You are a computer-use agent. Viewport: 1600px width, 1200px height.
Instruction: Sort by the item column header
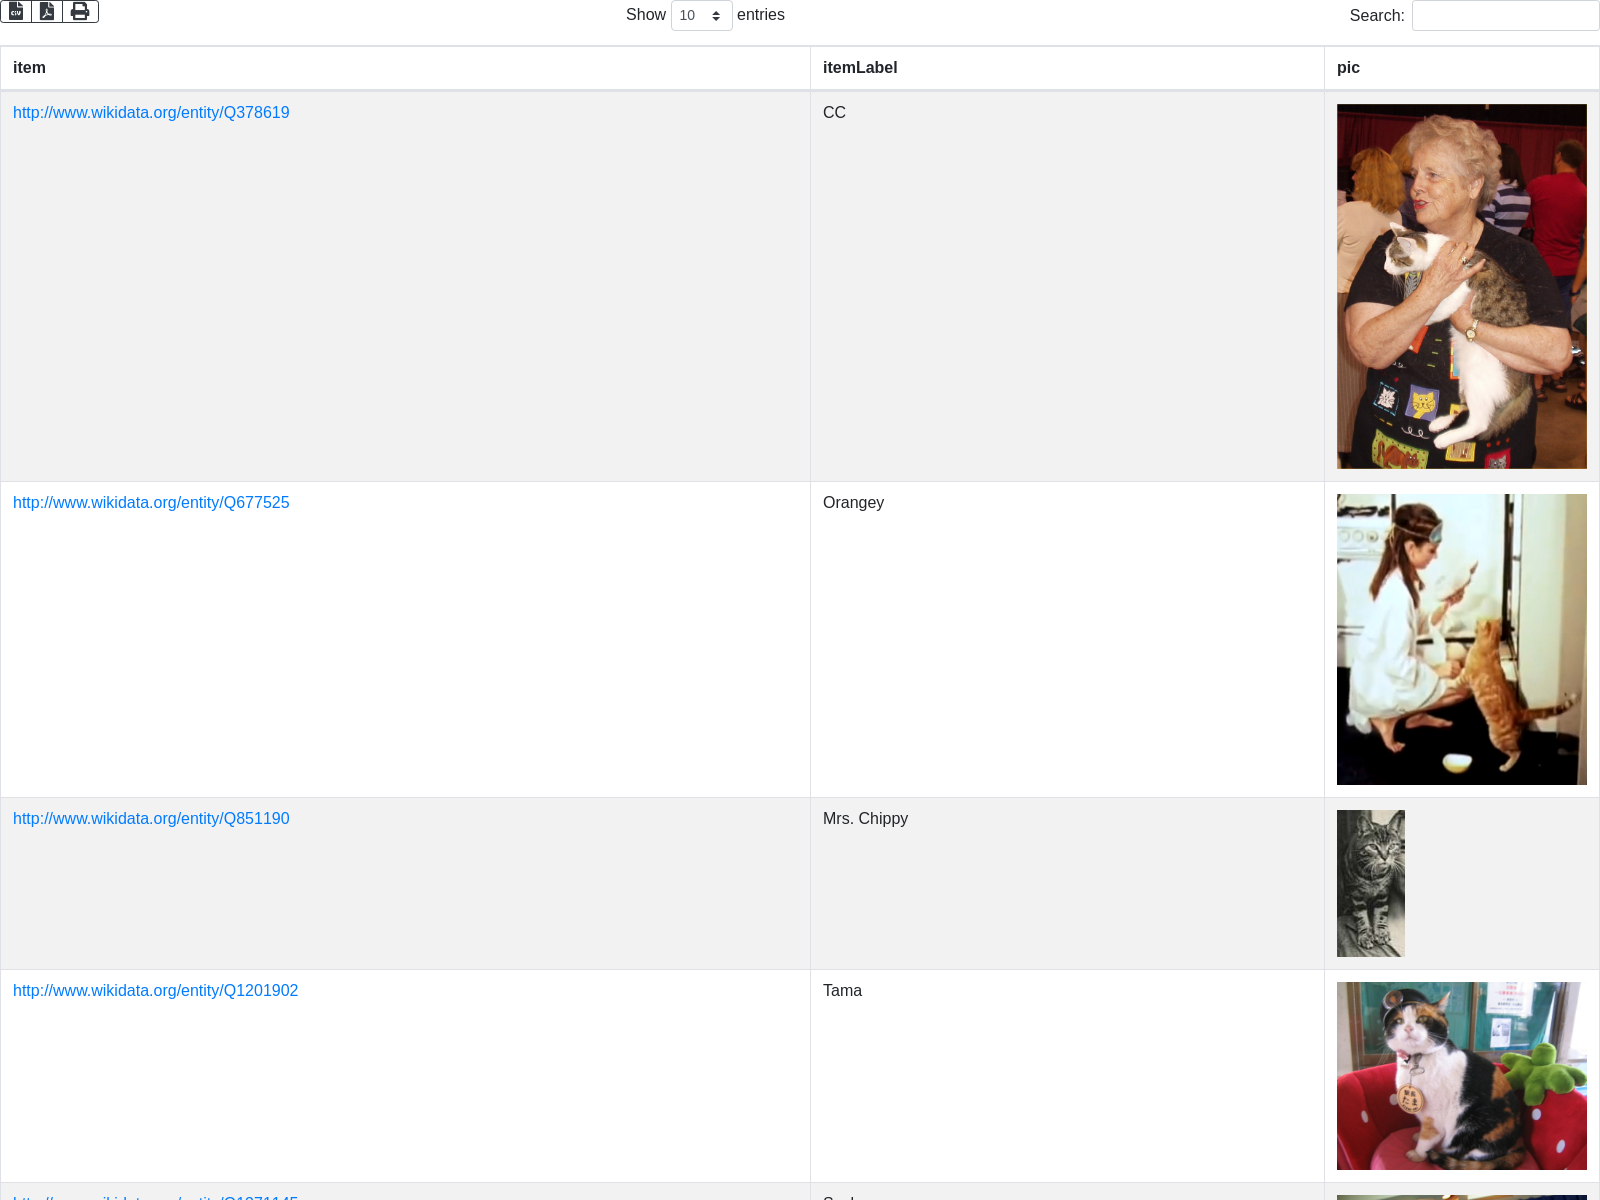[x=29, y=68]
